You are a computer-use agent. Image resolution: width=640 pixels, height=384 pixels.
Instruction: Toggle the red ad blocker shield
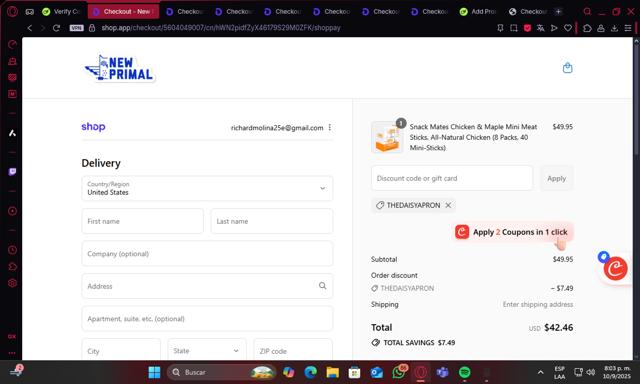click(x=527, y=28)
